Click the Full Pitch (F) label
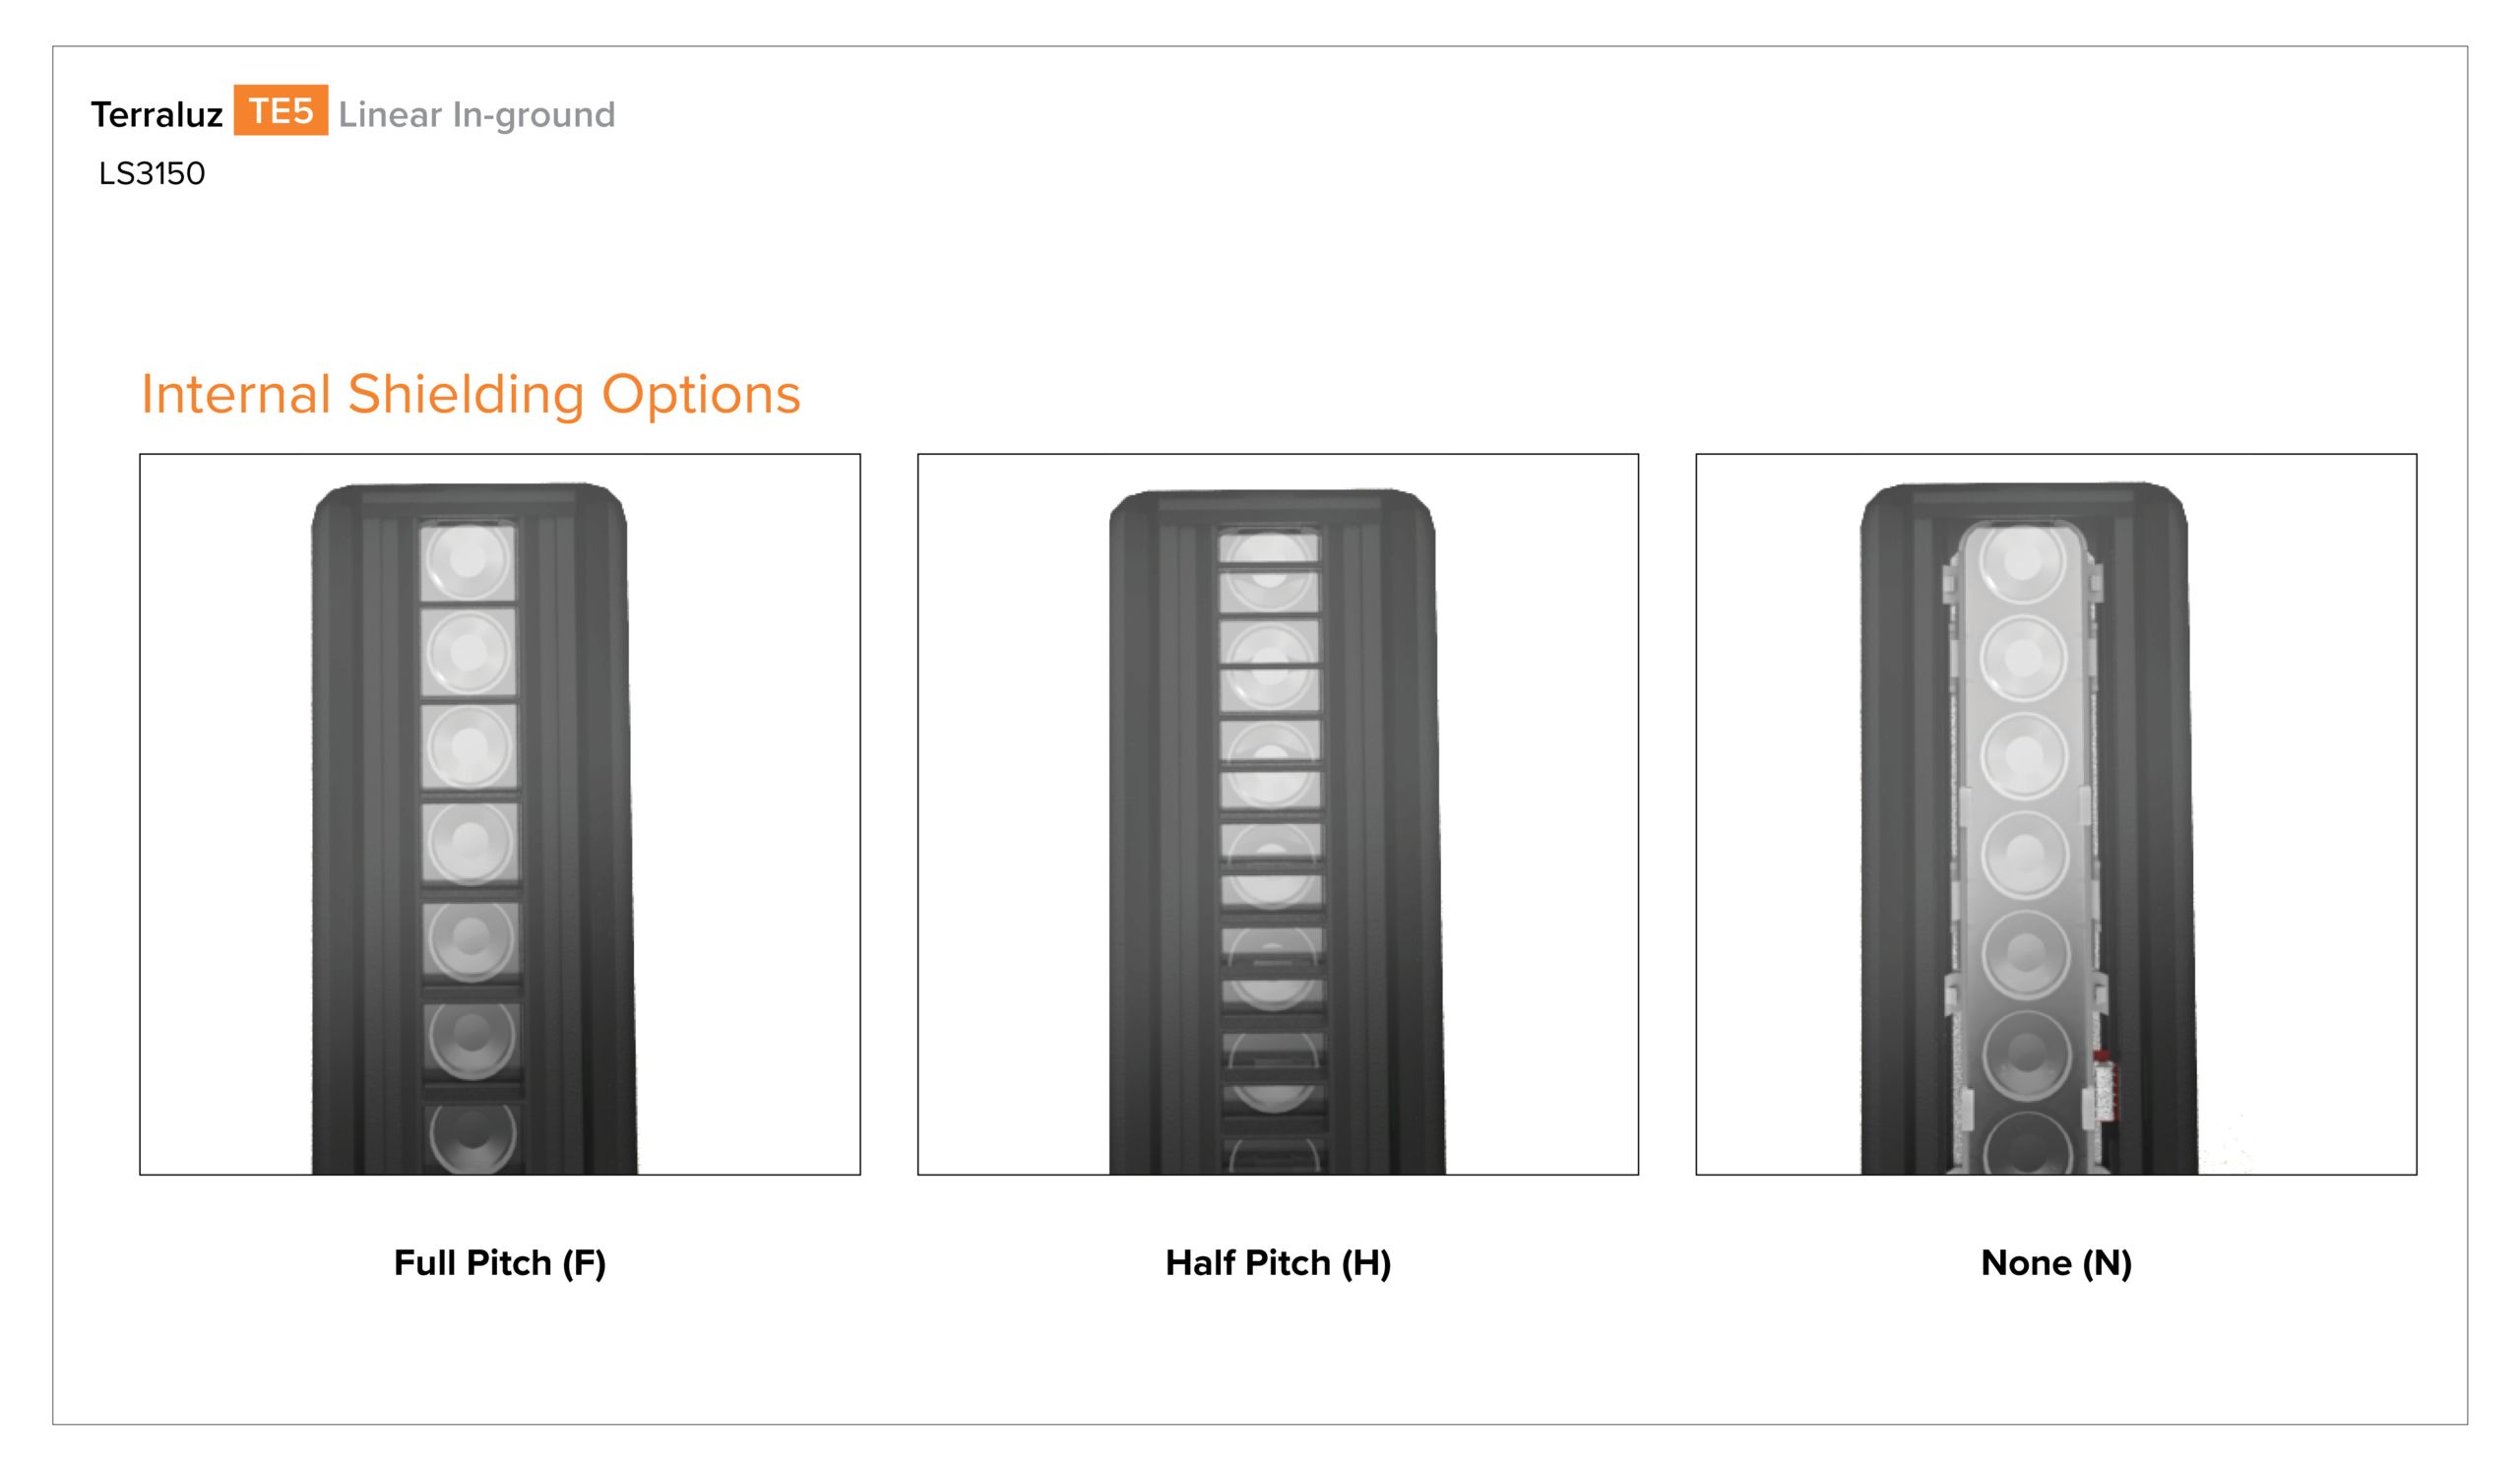Screen dimensions: 2520x1471 (500, 1263)
